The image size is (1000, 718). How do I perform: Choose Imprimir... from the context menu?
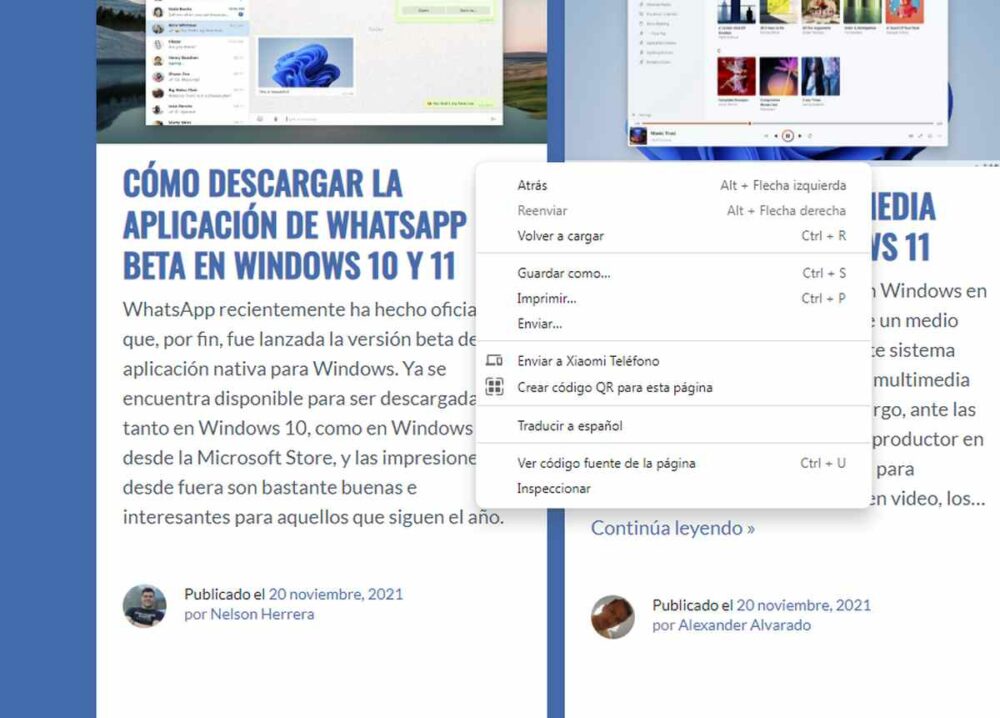click(673, 298)
